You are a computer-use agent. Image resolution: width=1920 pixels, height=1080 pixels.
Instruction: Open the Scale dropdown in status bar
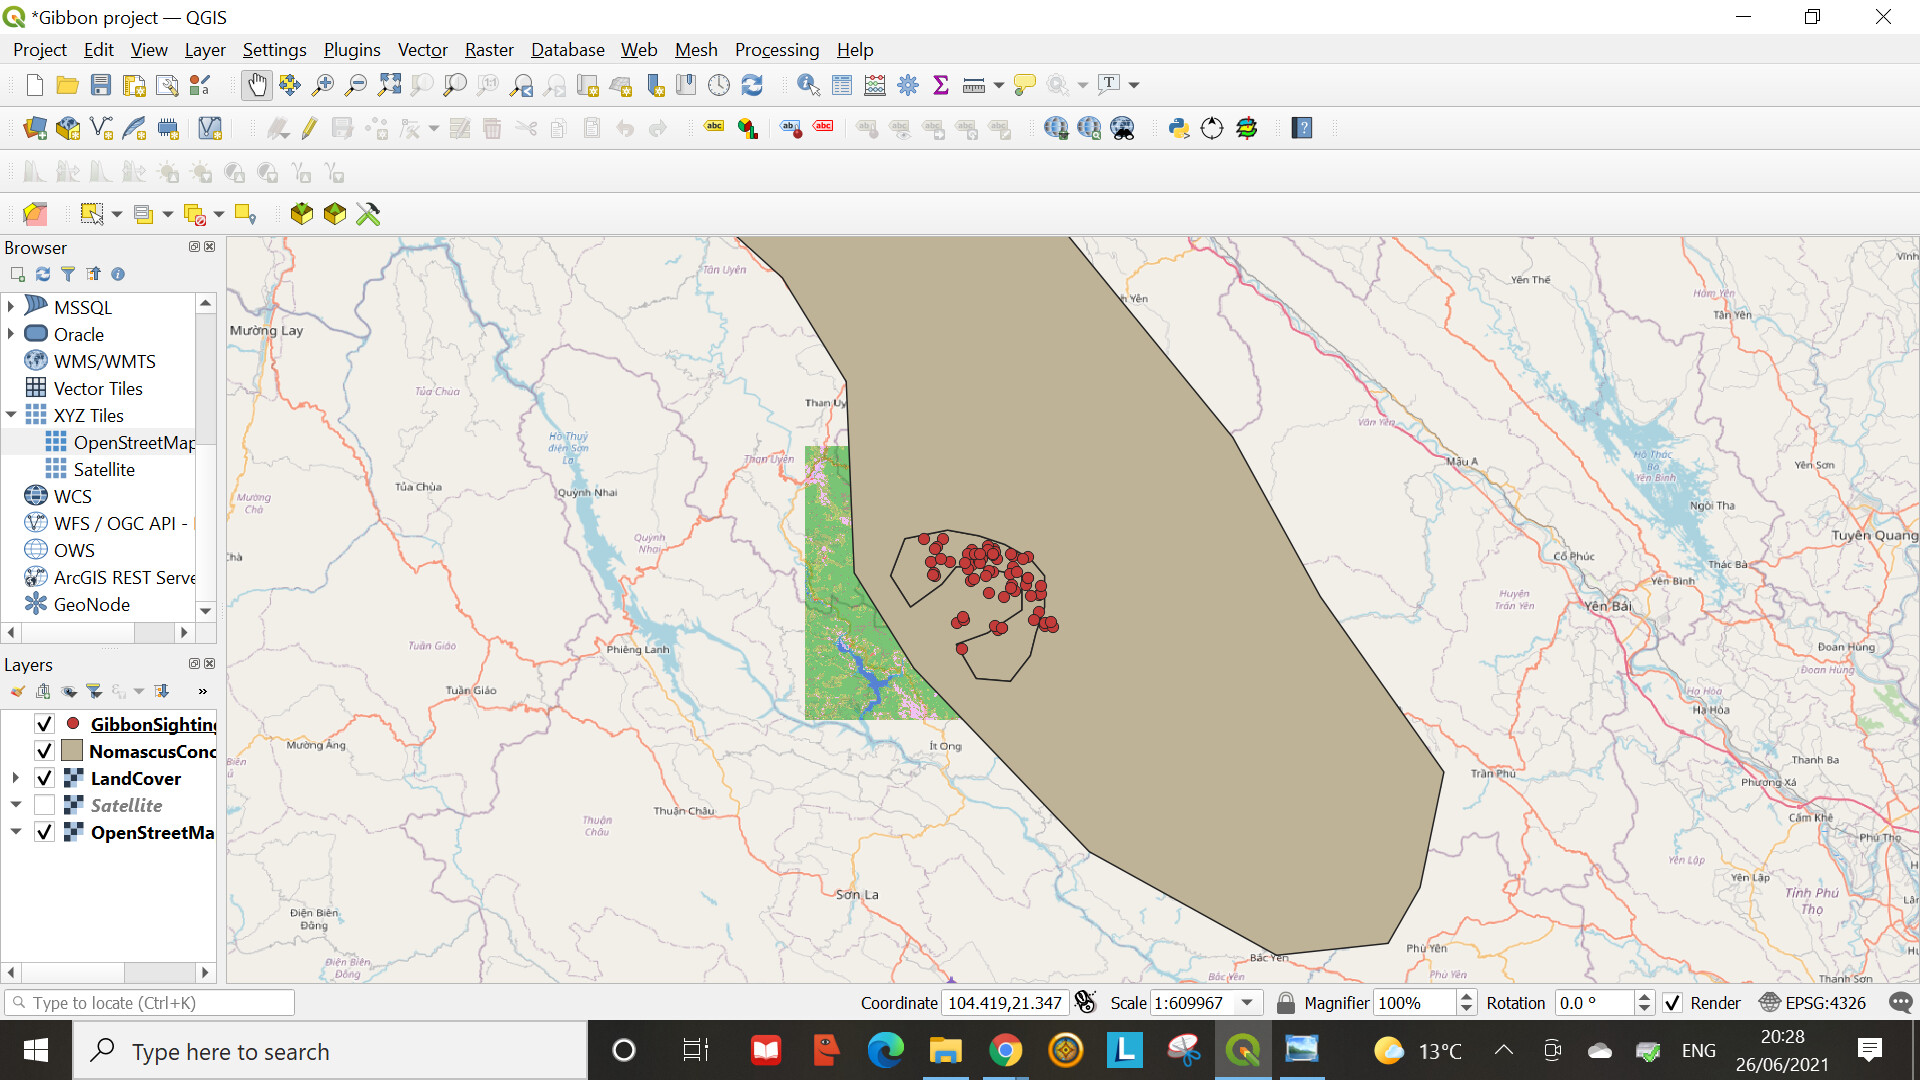(x=1247, y=1003)
